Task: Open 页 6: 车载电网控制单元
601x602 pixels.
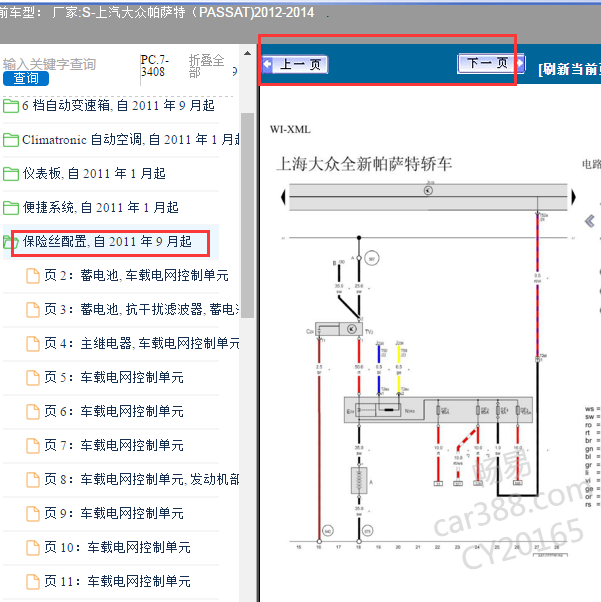Action: (114, 412)
